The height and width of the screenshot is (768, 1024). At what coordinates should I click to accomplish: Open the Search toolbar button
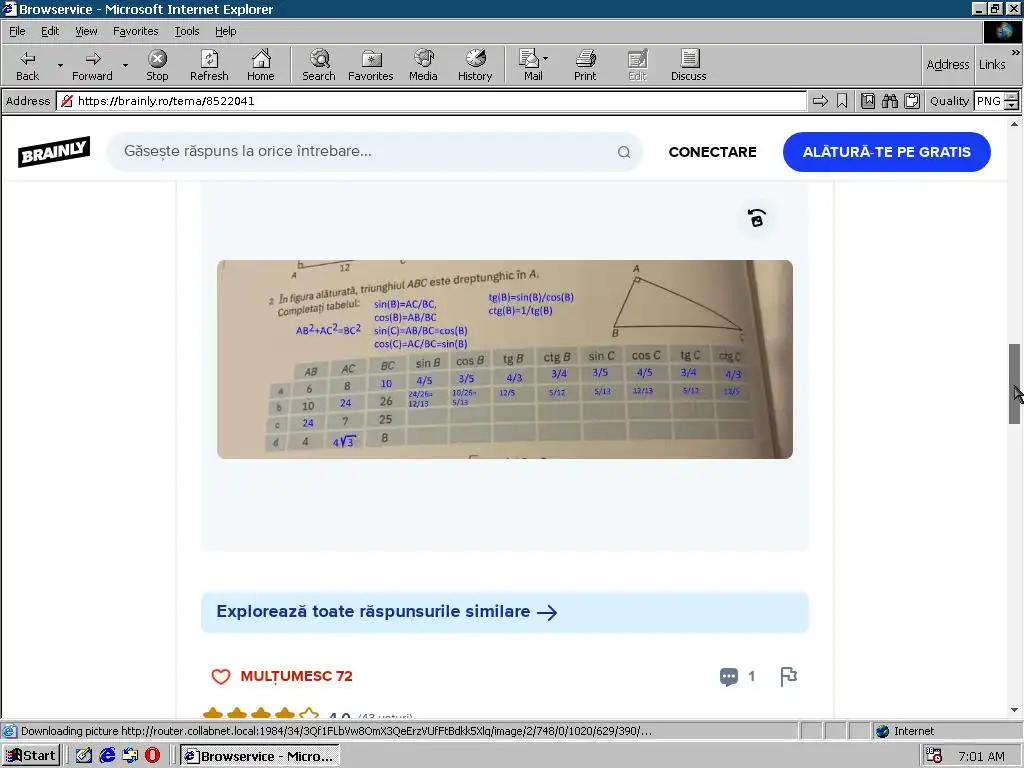(319, 65)
